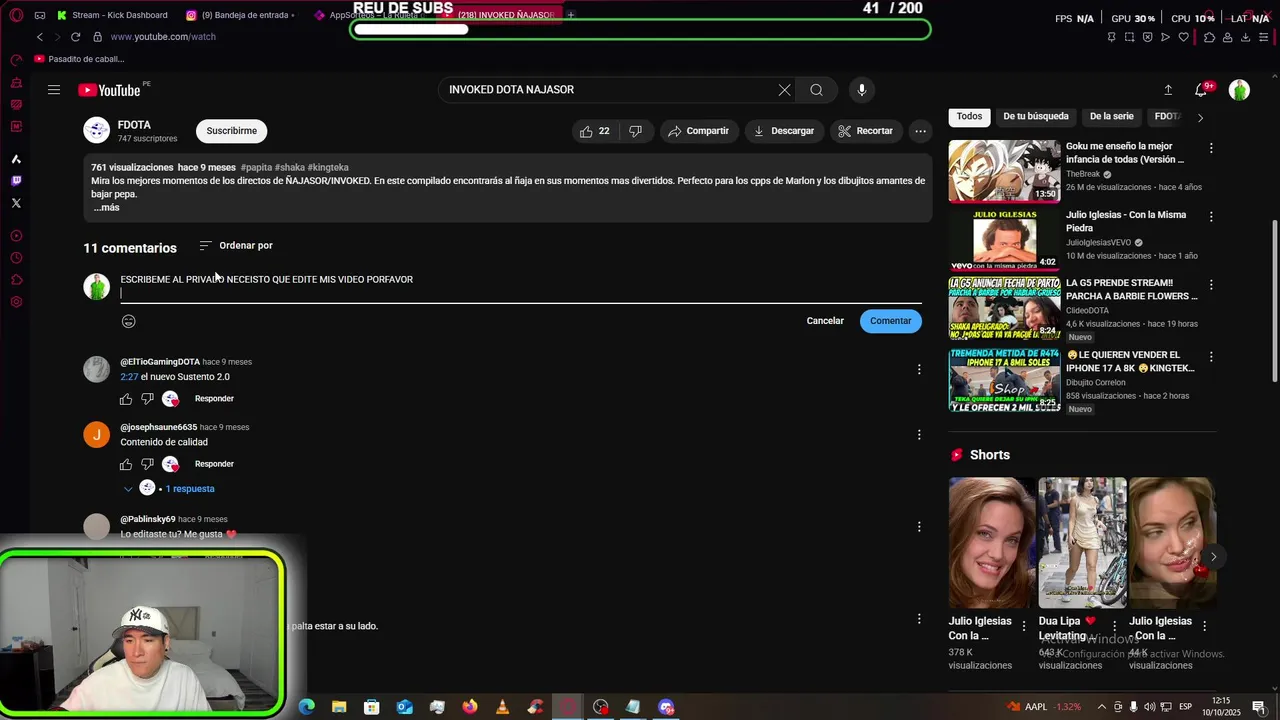This screenshot has height=720, width=1280.
Task: Open the Opera GX logo menu
Action: (16, 15)
